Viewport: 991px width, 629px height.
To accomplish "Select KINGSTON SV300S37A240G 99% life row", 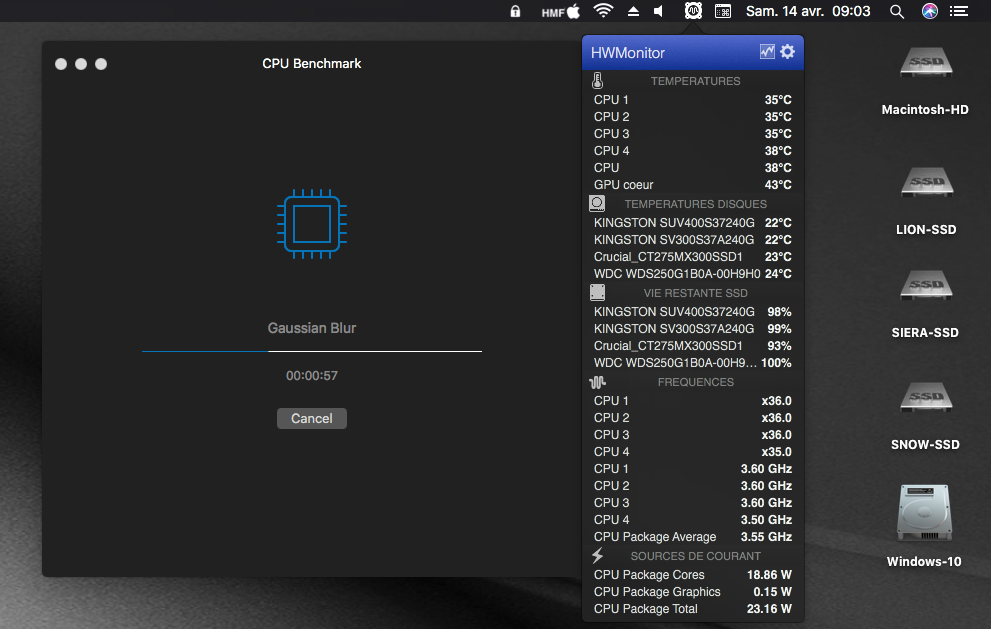I will click(x=693, y=329).
